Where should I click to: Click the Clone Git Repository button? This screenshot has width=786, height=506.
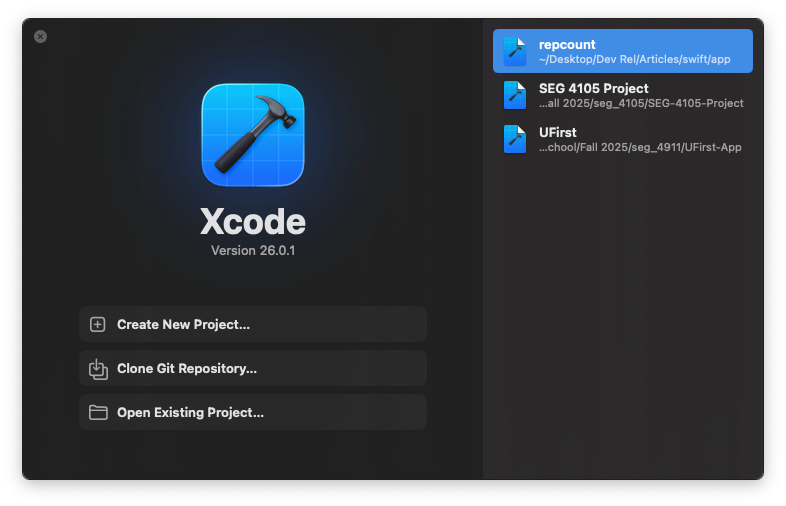point(253,369)
